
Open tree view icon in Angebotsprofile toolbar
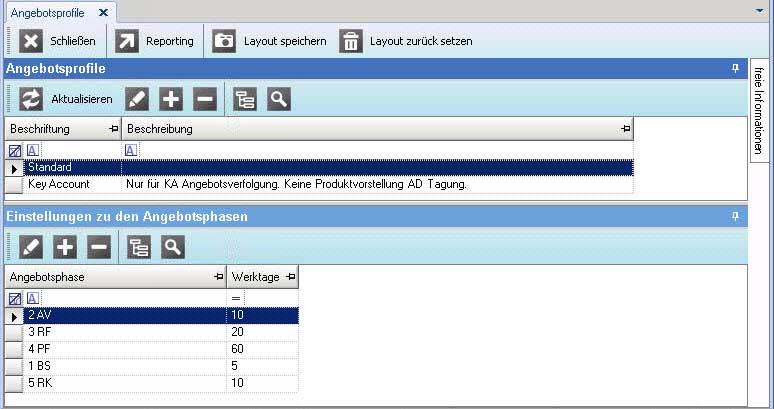pyautogui.click(x=245, y=98)
